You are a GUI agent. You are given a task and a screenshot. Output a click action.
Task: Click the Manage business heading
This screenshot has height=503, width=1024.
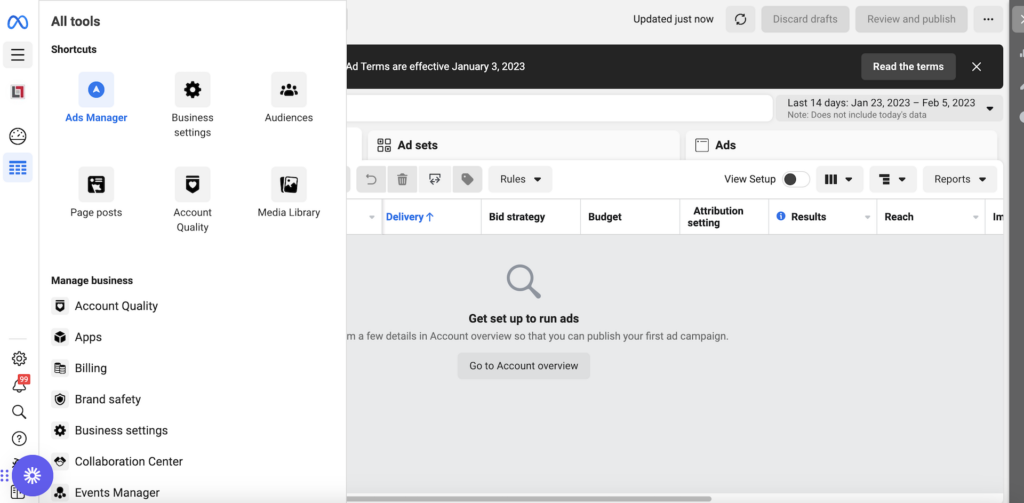point(92,280)
